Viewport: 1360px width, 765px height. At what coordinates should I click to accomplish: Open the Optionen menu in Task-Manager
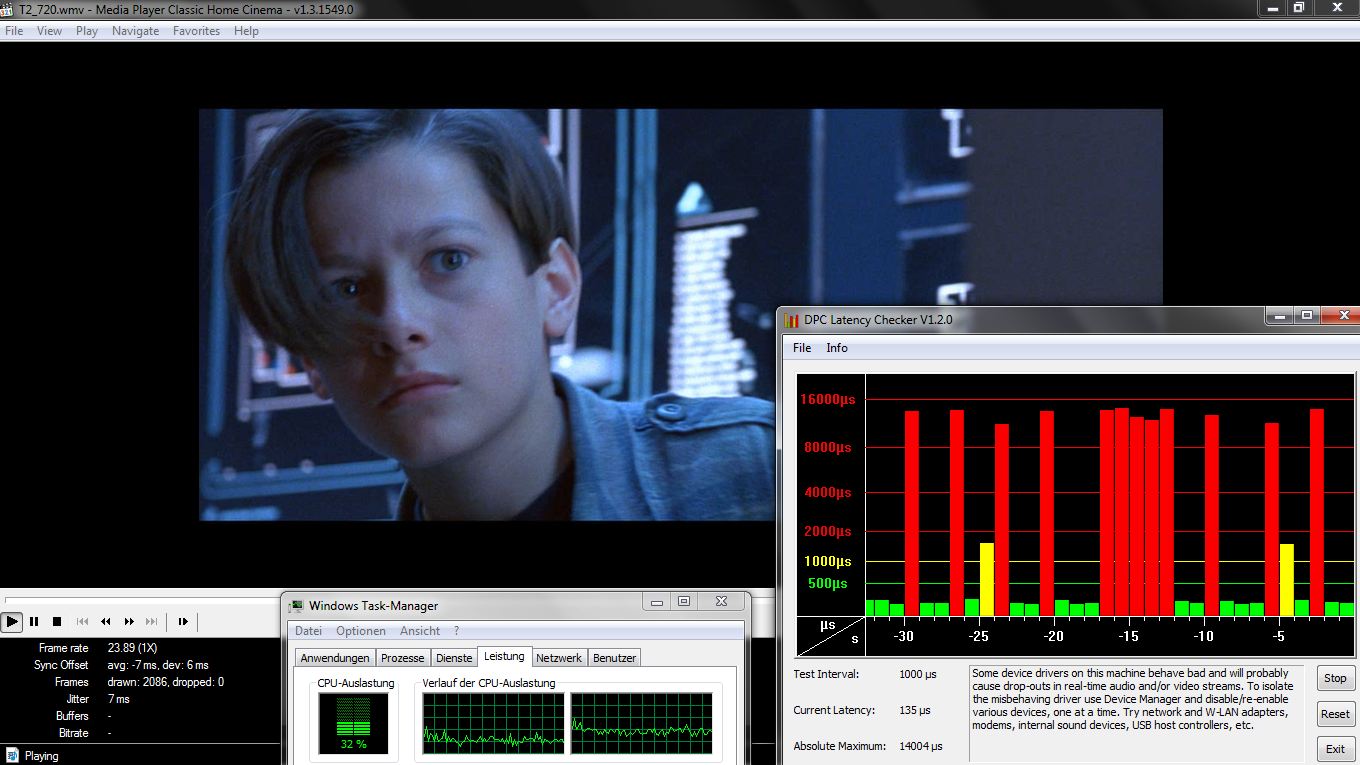pyautogui.click(x=361, y=631)
